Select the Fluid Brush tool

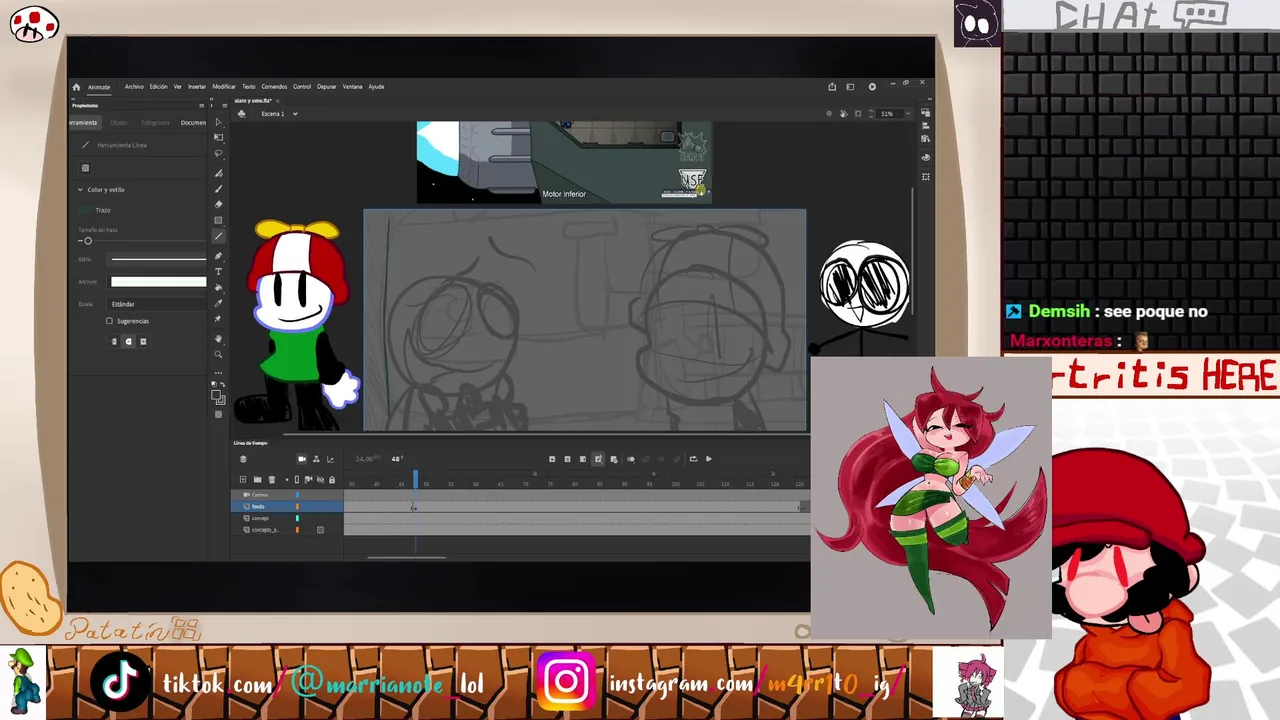coord(219,173)
